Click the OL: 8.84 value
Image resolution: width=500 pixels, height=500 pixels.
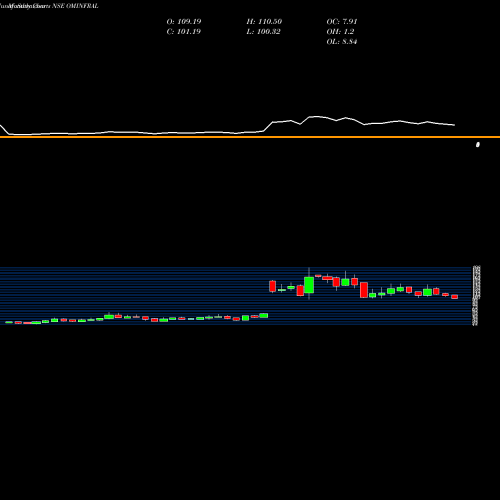point(342,42)
